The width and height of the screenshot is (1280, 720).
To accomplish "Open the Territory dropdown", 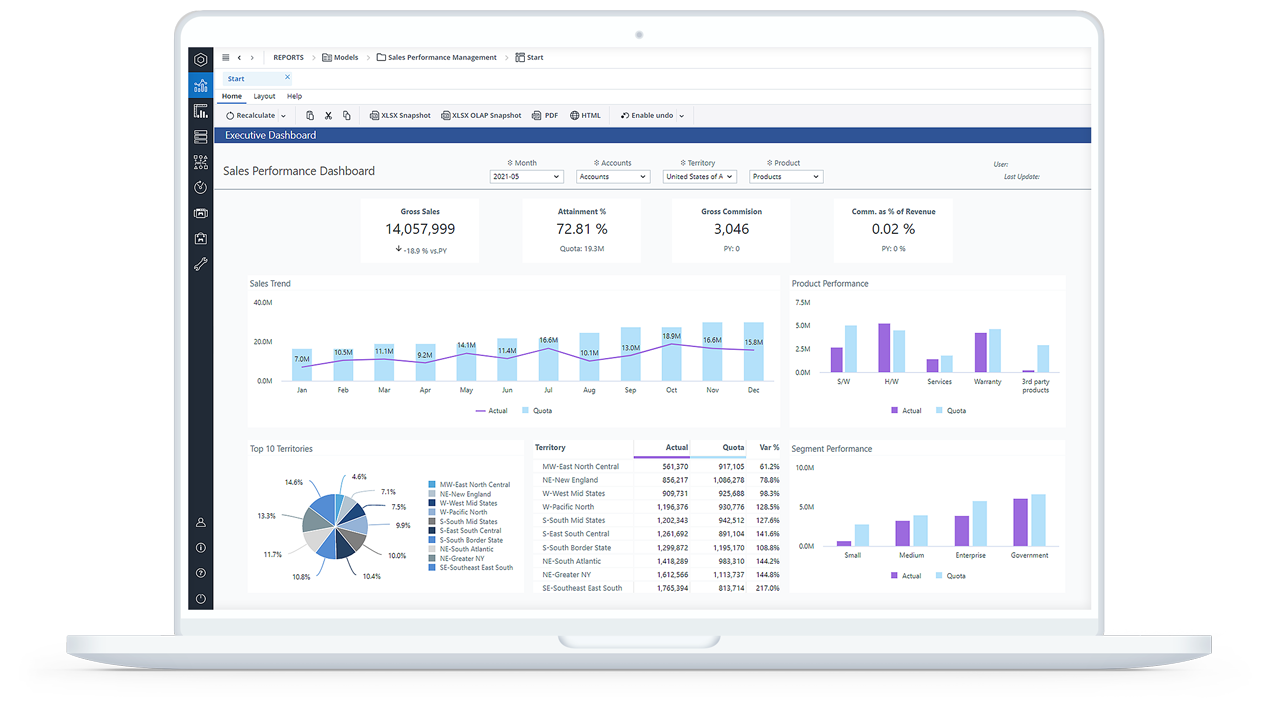I will [x=700, y=176].
